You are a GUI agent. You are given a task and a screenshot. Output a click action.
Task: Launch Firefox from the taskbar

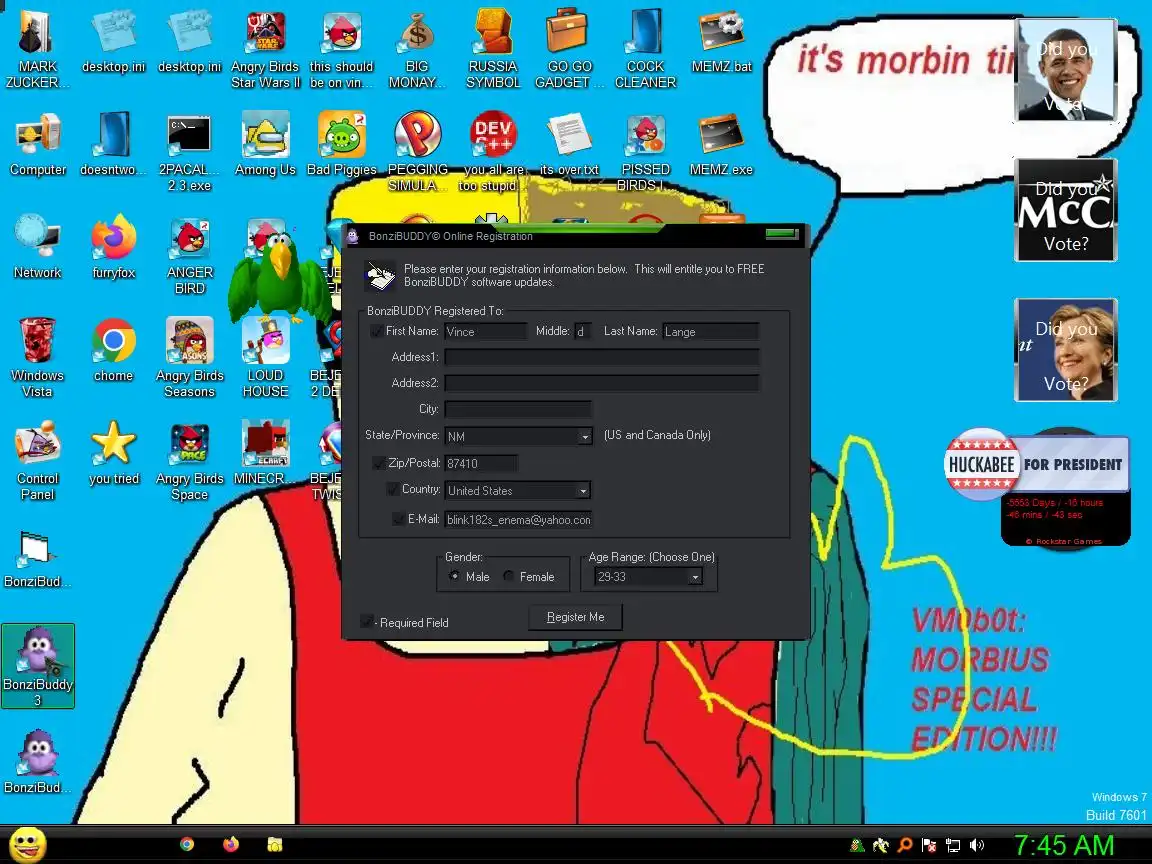(x=231, y=844)
